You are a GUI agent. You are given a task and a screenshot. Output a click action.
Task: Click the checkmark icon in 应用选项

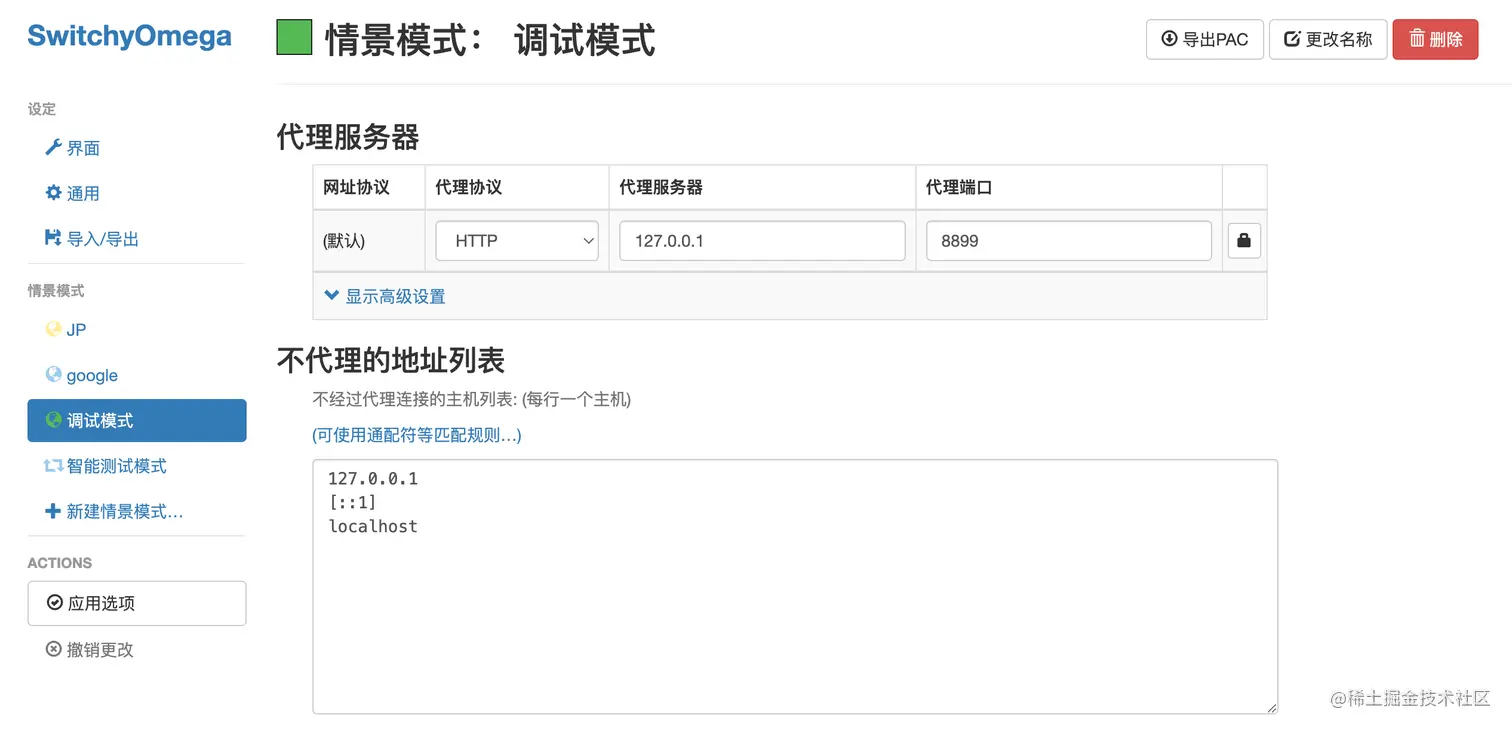coord(55,603)
